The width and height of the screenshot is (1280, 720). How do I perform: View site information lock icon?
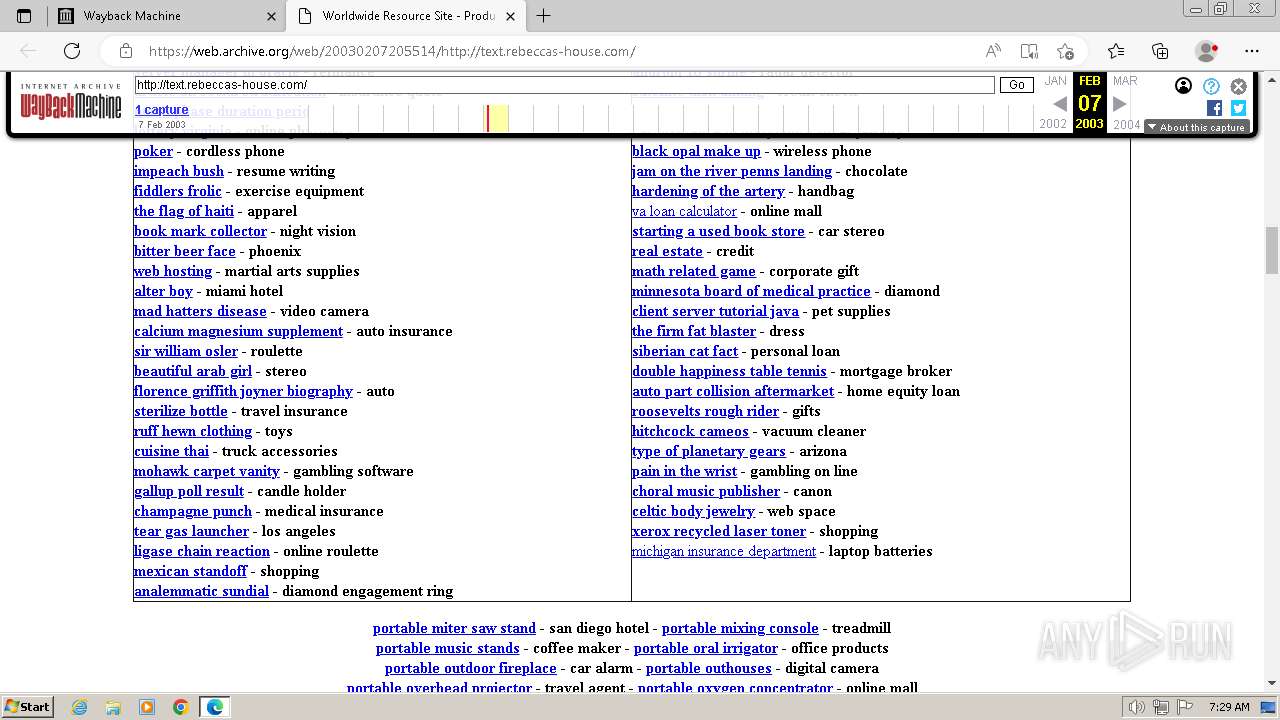126,51
